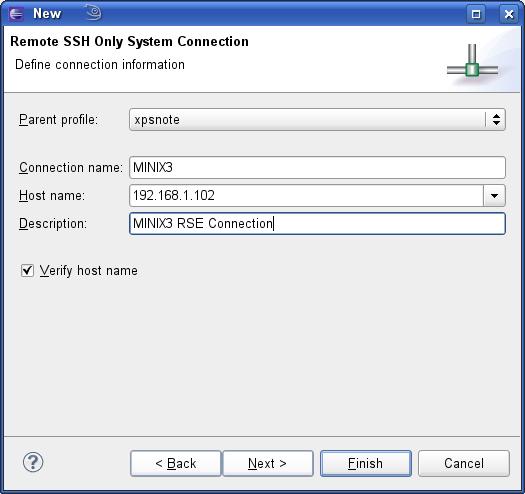This screenshot has width=525, height=494.
Task: Click the openSUSE chameleon icon in title bar
Action: 93,12
